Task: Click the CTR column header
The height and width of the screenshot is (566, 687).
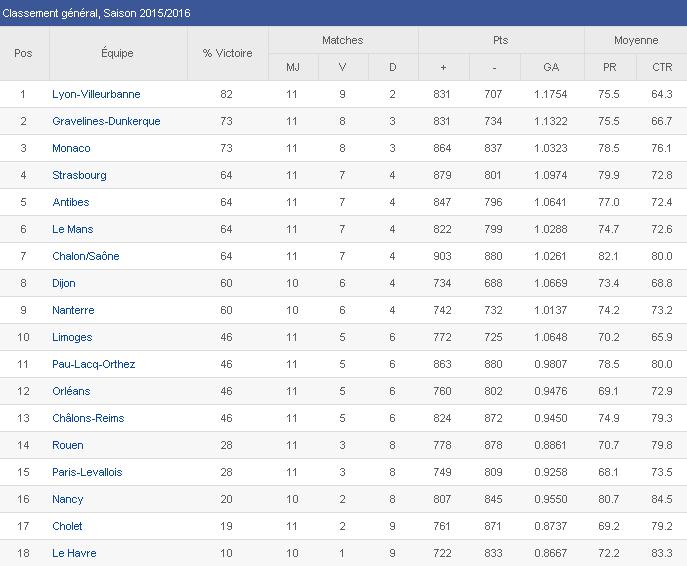Action: pyautogui.click(x=661, y=67)
